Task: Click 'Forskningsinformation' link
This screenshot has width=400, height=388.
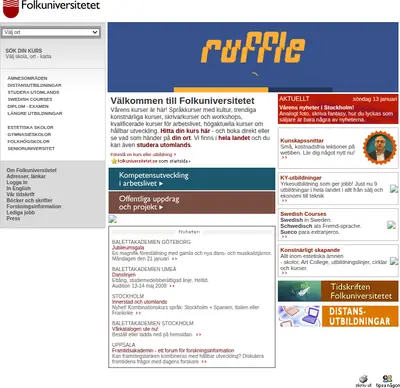Action: [x=34, y=206]
